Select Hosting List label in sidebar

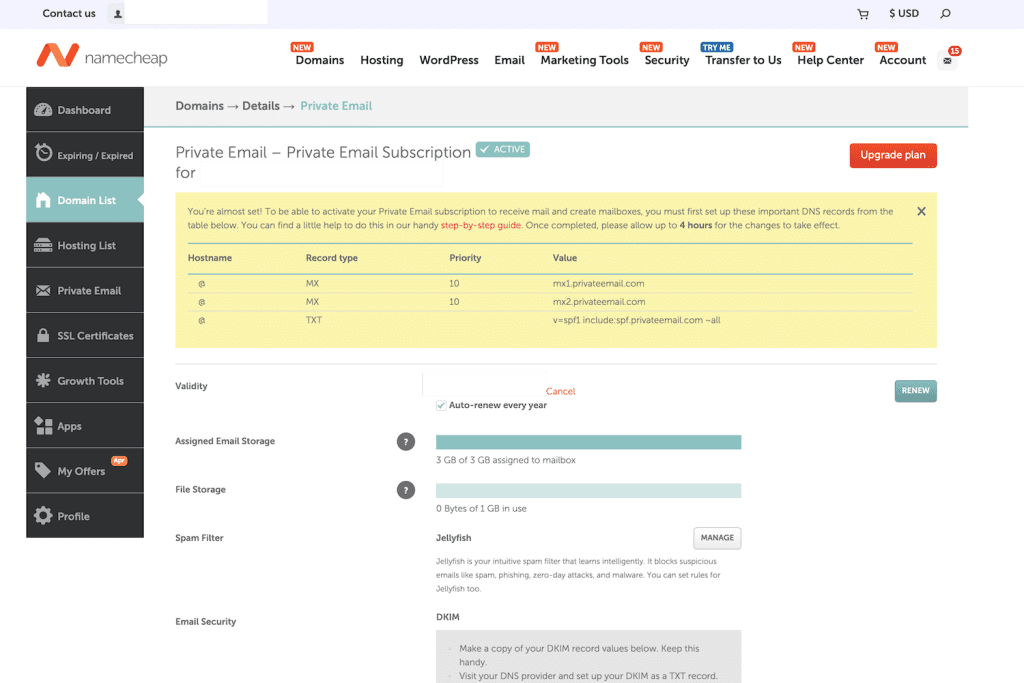tap(86, 246)
